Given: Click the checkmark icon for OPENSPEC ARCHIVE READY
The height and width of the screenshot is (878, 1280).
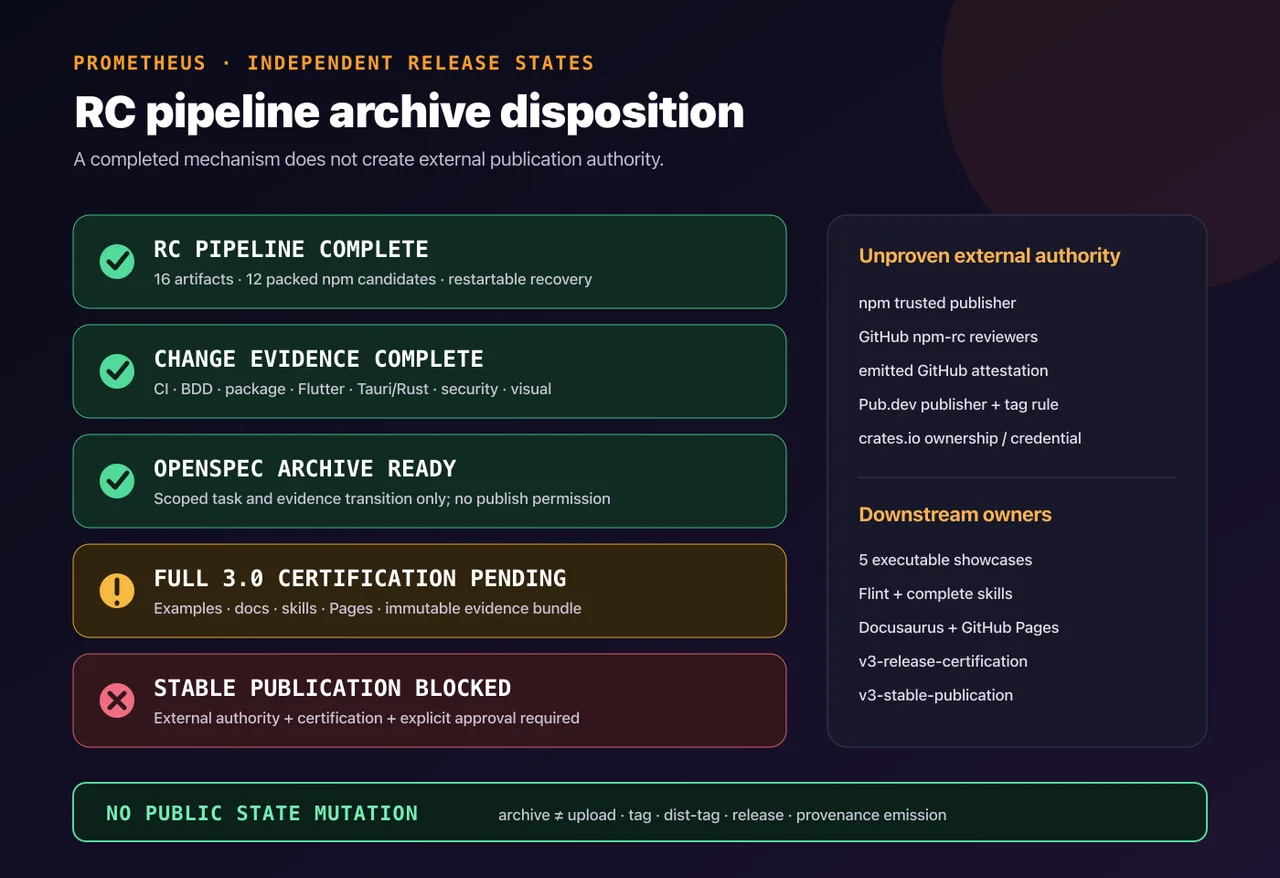Looking at the screenshot, I should pyautogui.click(x=117, y=481).
